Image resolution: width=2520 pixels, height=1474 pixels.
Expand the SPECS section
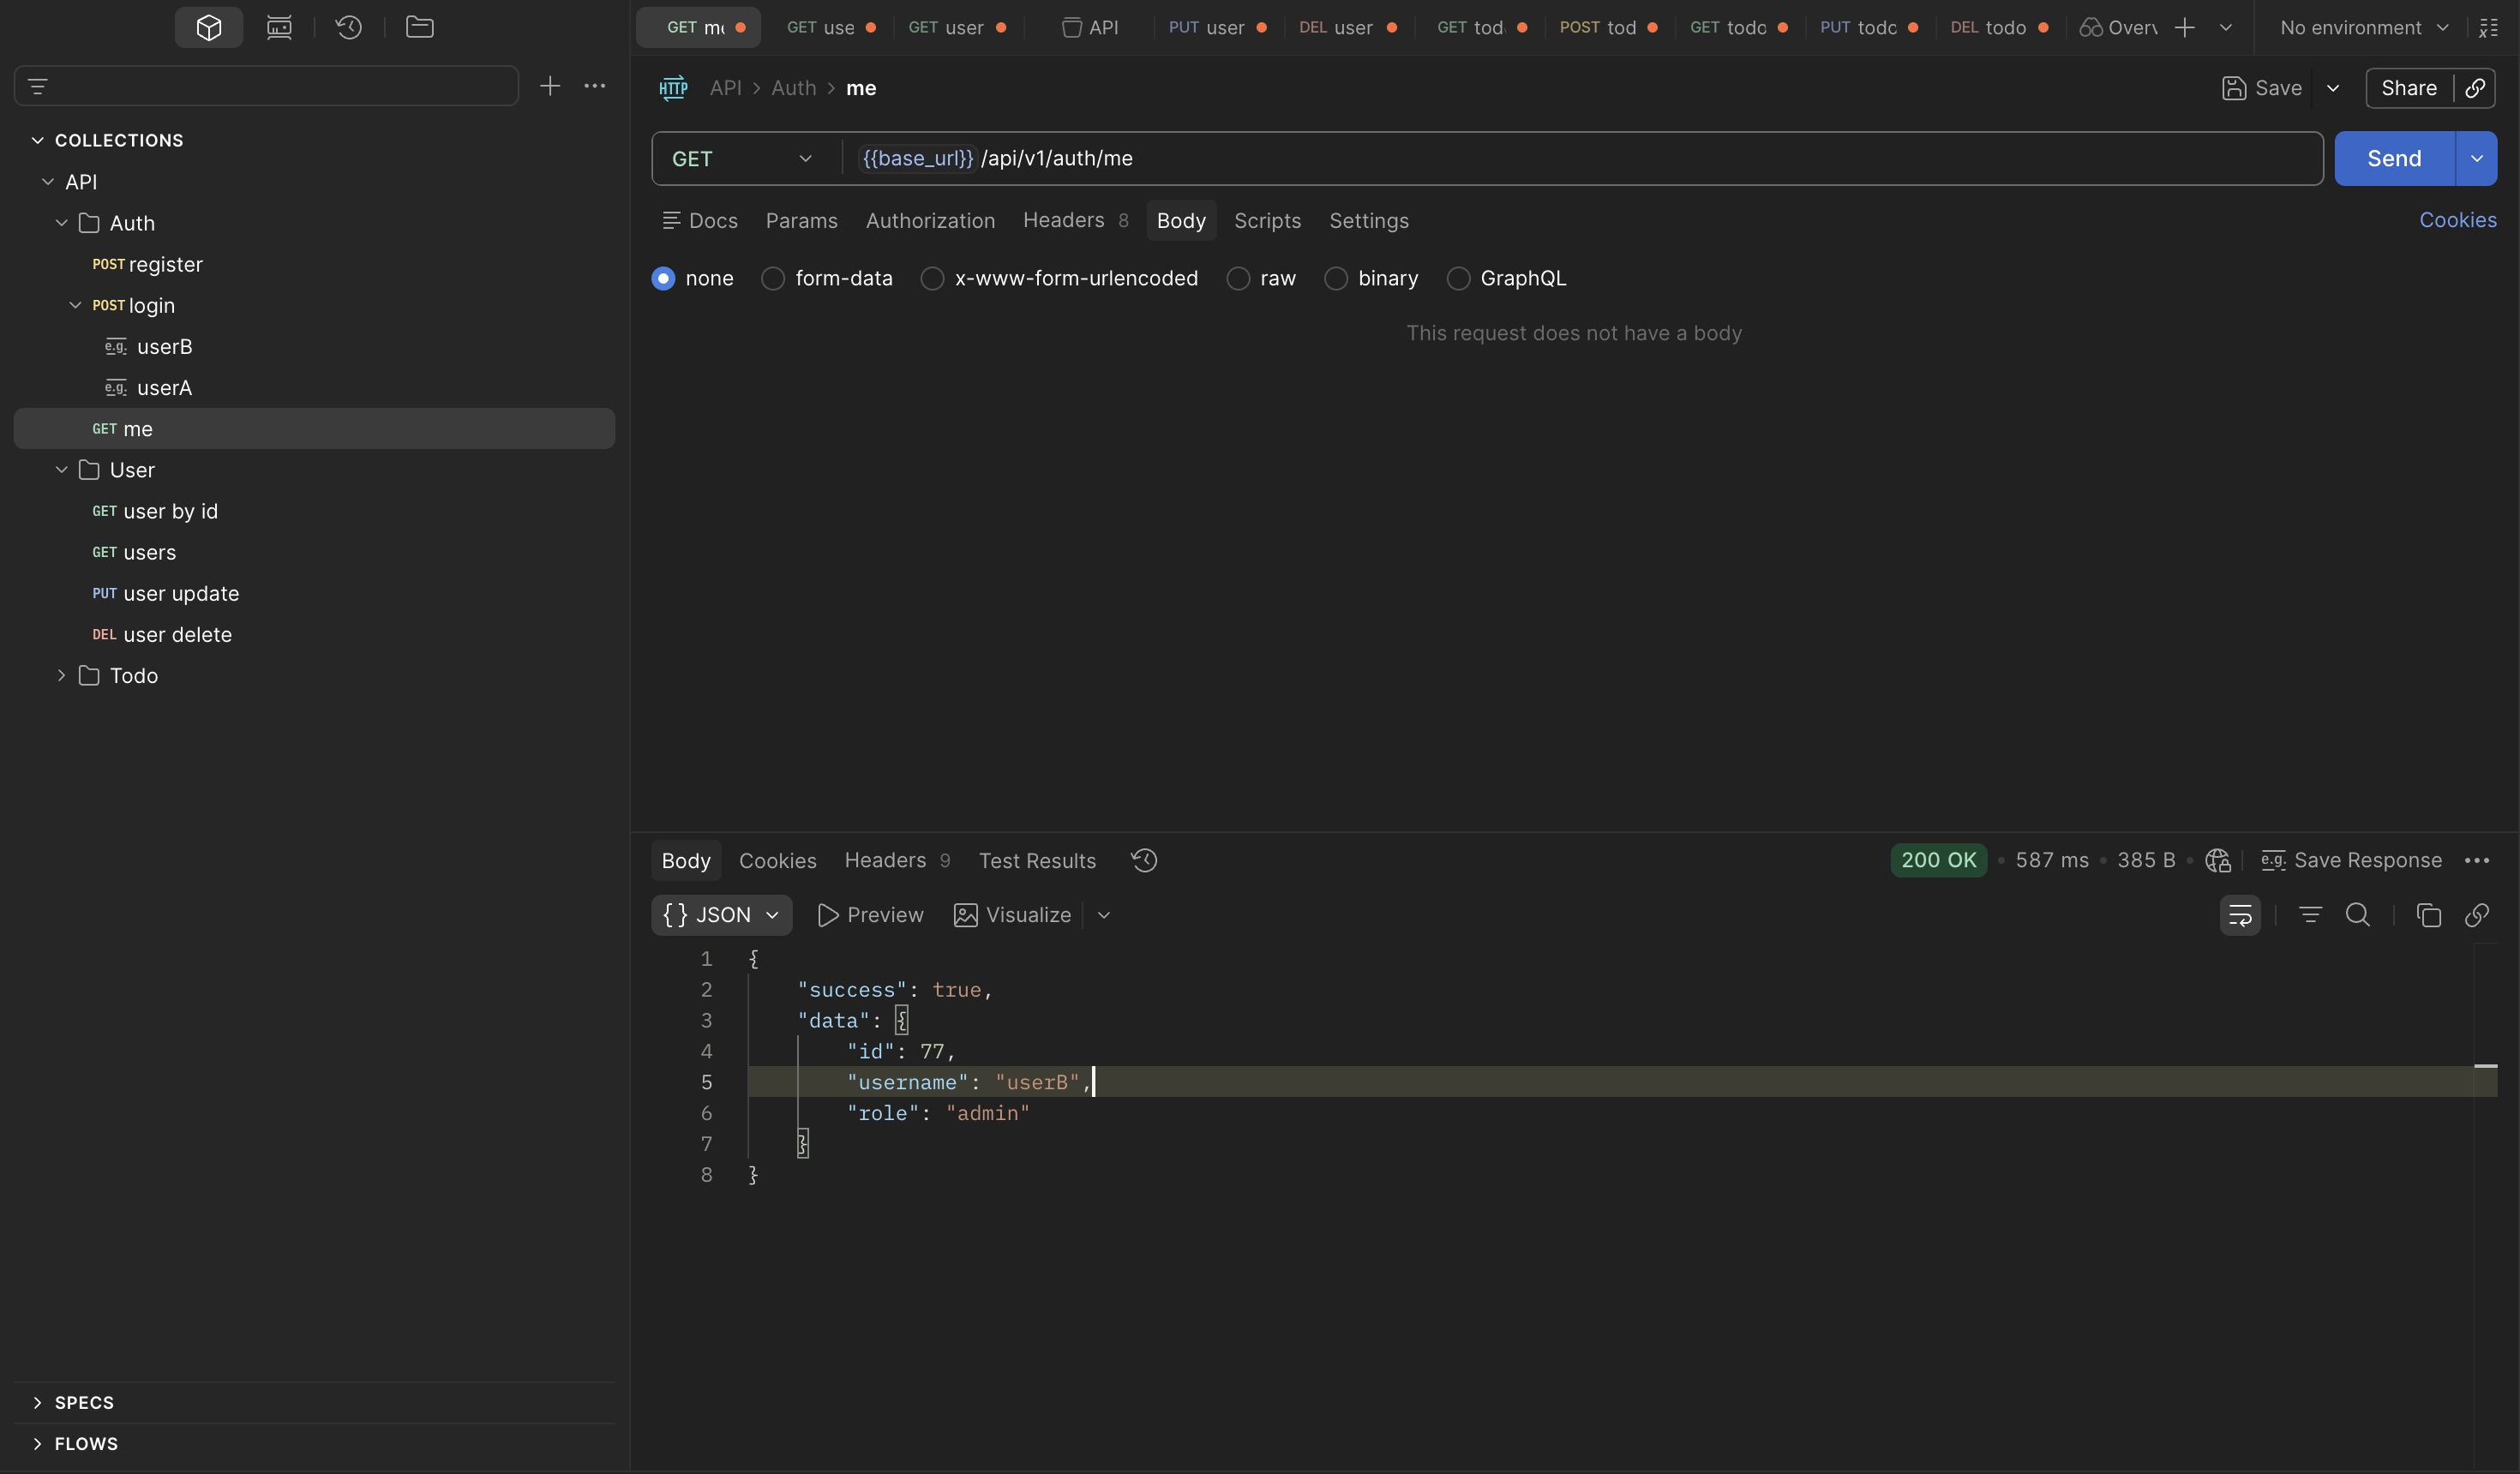[x=38, y=1403]
